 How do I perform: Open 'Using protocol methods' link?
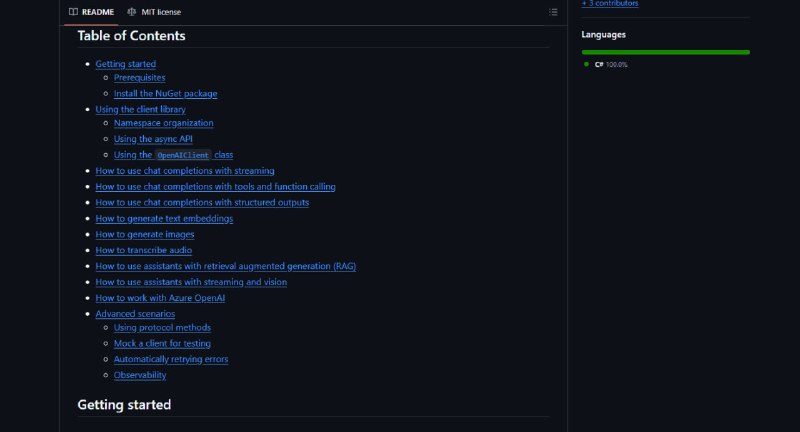click(x=162, y=327)
